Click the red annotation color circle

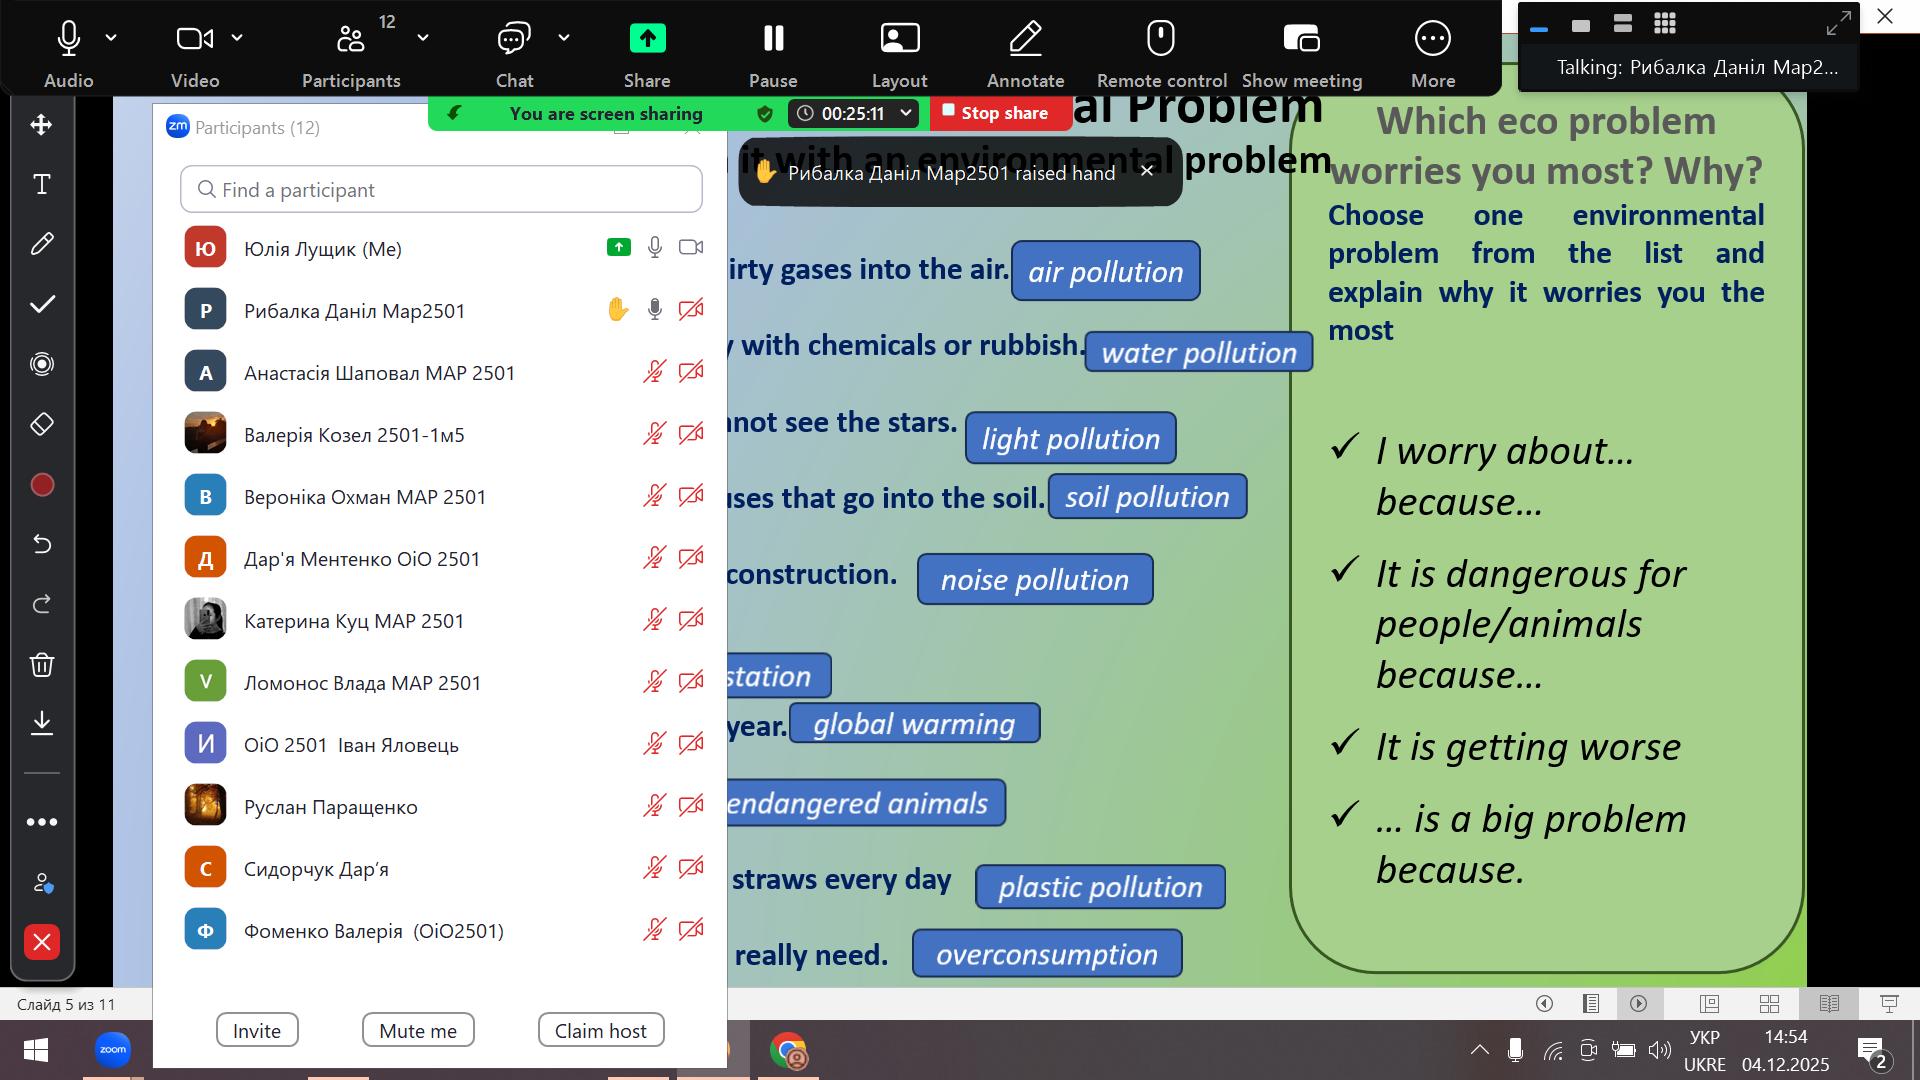tap(42, 485)
